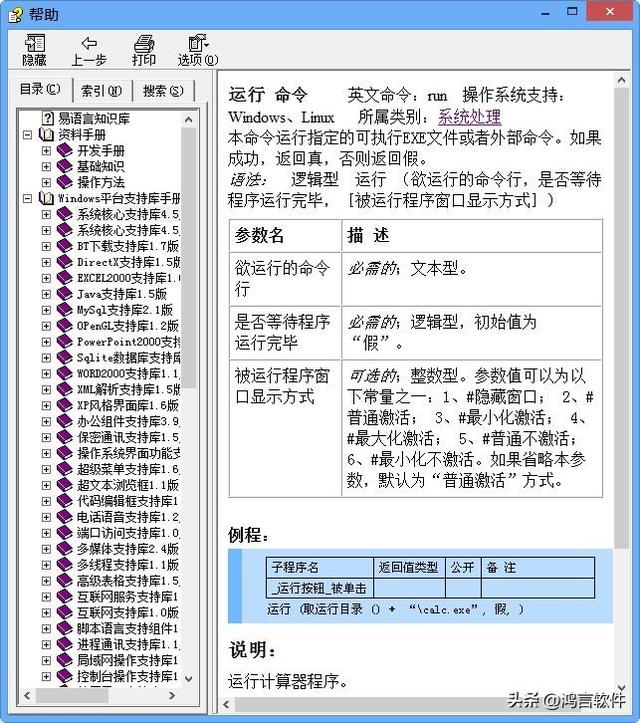Click tree pane horizontal scroll-right arrow

[x=172, y=695]
